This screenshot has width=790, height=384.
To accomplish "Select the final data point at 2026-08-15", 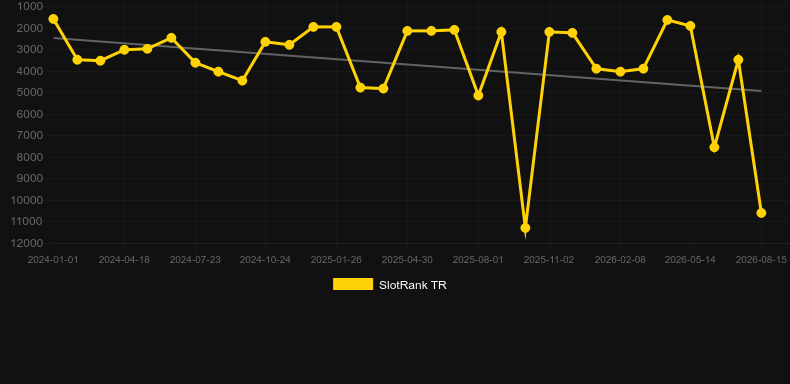I will pos(761,213).
